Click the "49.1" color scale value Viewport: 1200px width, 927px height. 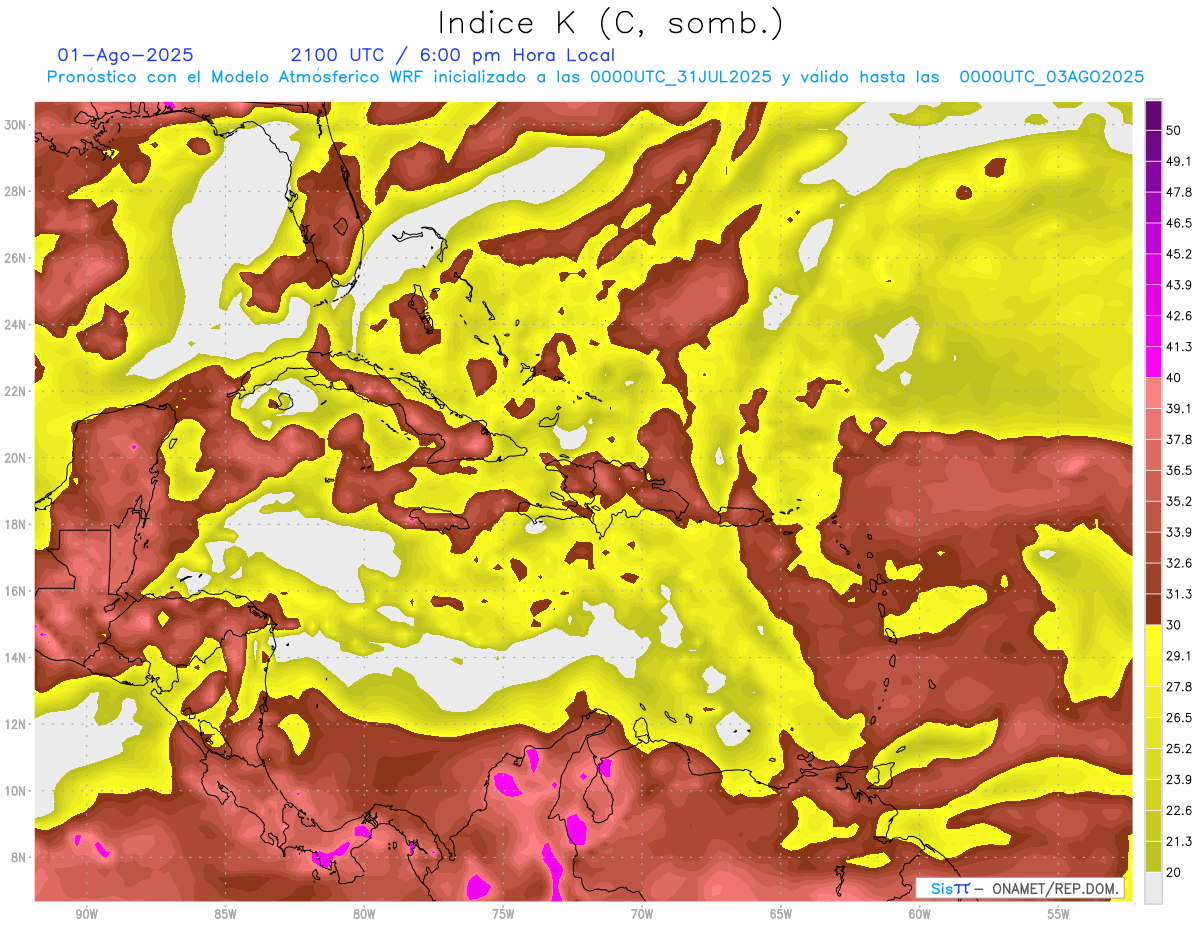tap(1178, 161)
